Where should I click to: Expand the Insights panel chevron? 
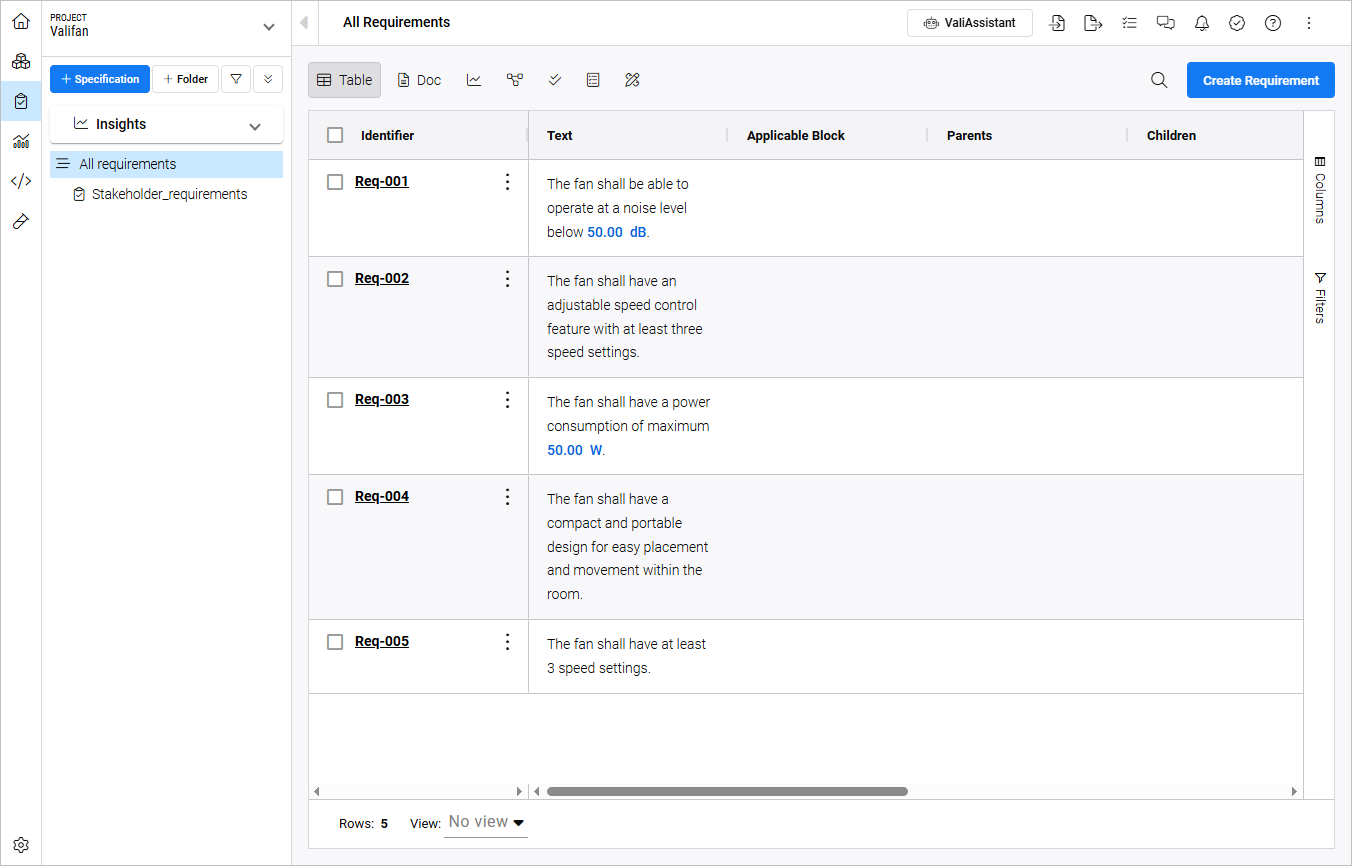(x=255, y=126)
